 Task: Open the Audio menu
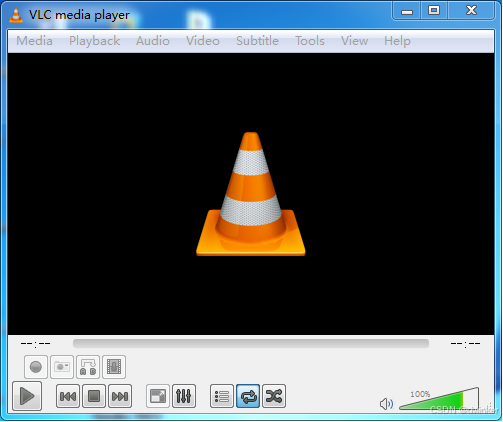(x=153, y=41)
